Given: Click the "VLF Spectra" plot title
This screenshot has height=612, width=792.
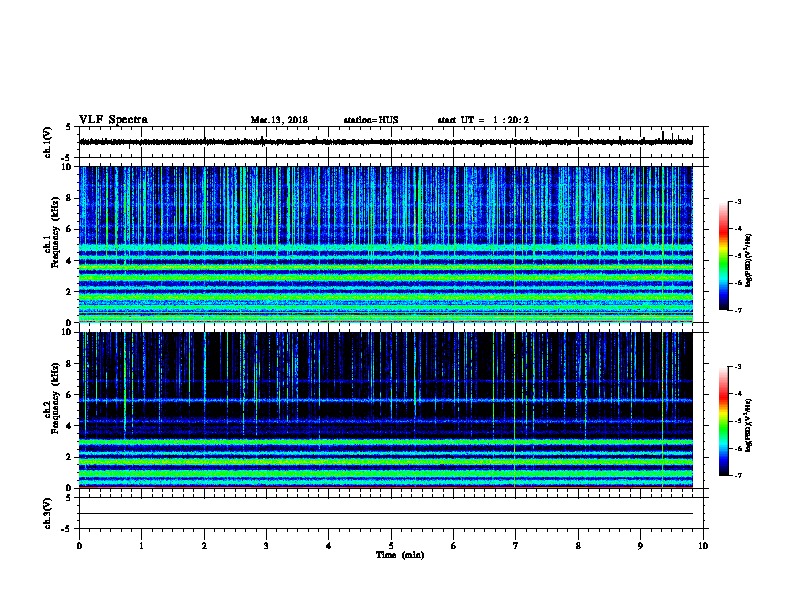Looking at the screenshot, I should (x=113, y=120).
